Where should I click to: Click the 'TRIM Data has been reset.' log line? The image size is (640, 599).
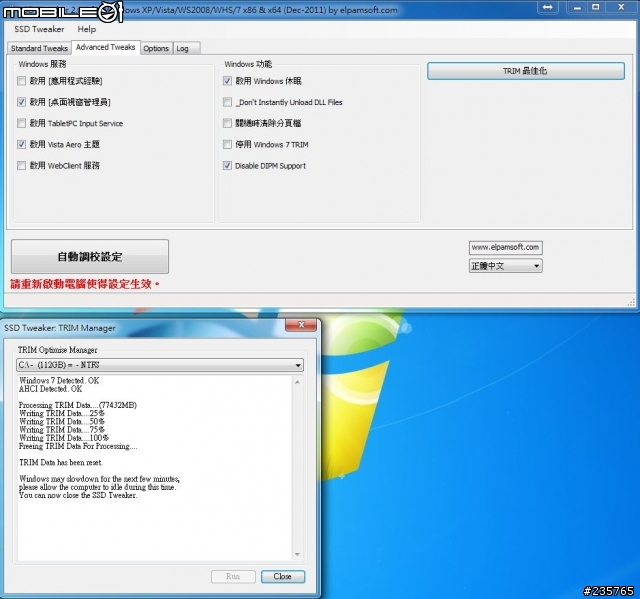point(61,462)
